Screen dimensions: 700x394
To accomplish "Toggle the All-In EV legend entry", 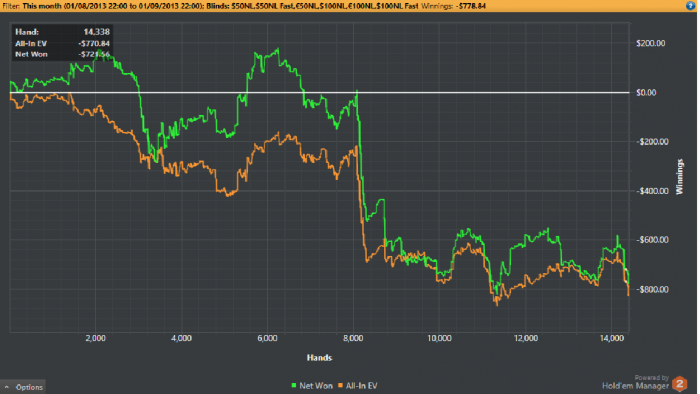I will coord(358,386).
